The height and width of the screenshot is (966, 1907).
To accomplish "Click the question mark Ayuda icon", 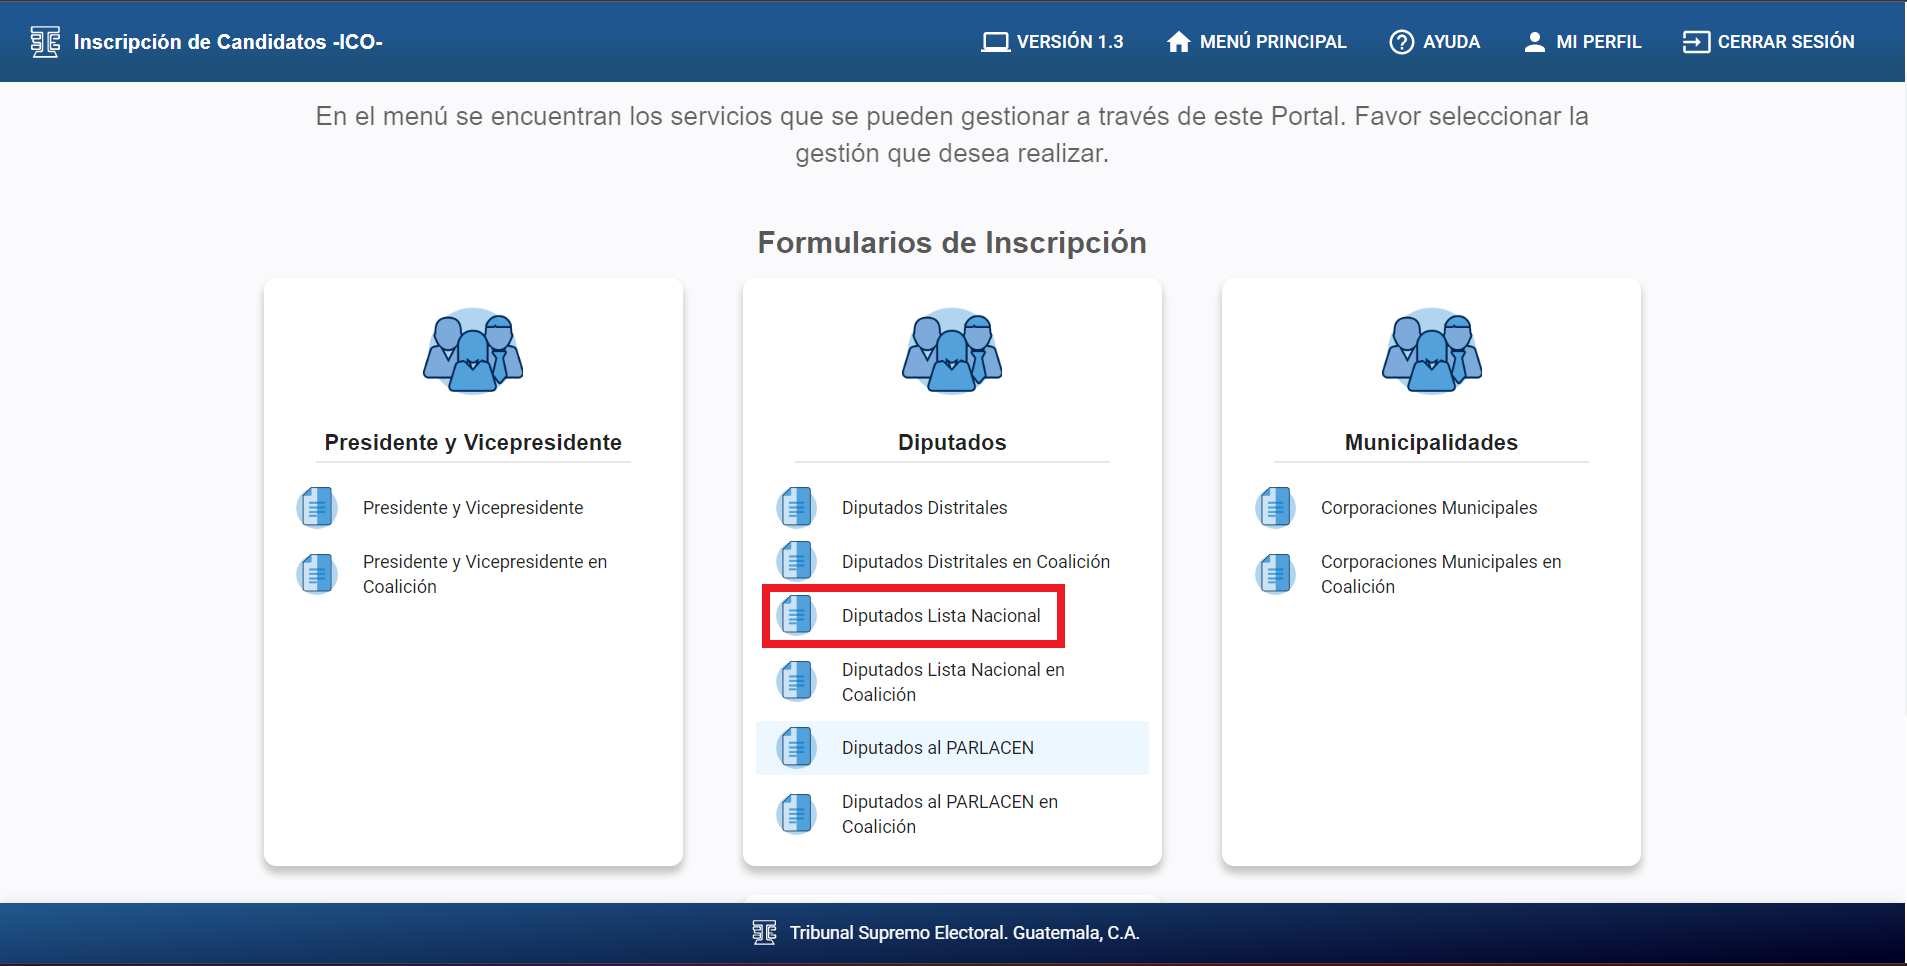I will tap(1402, 42).
